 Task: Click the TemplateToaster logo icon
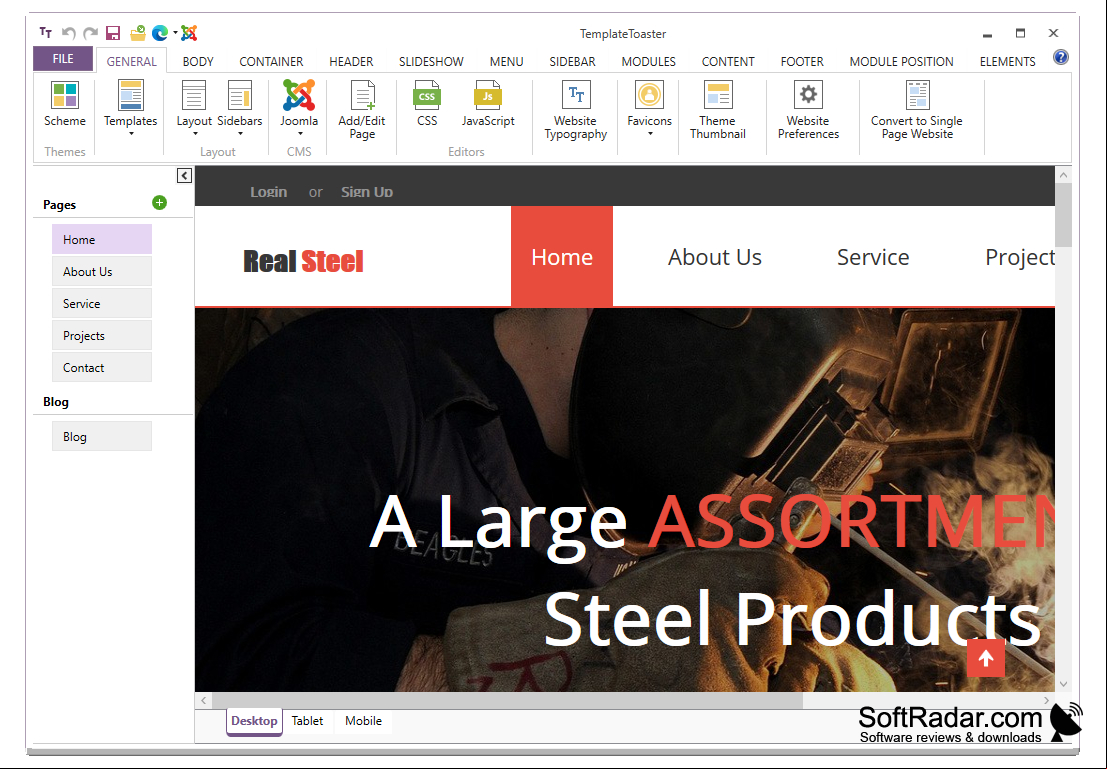tap(46, 32)
